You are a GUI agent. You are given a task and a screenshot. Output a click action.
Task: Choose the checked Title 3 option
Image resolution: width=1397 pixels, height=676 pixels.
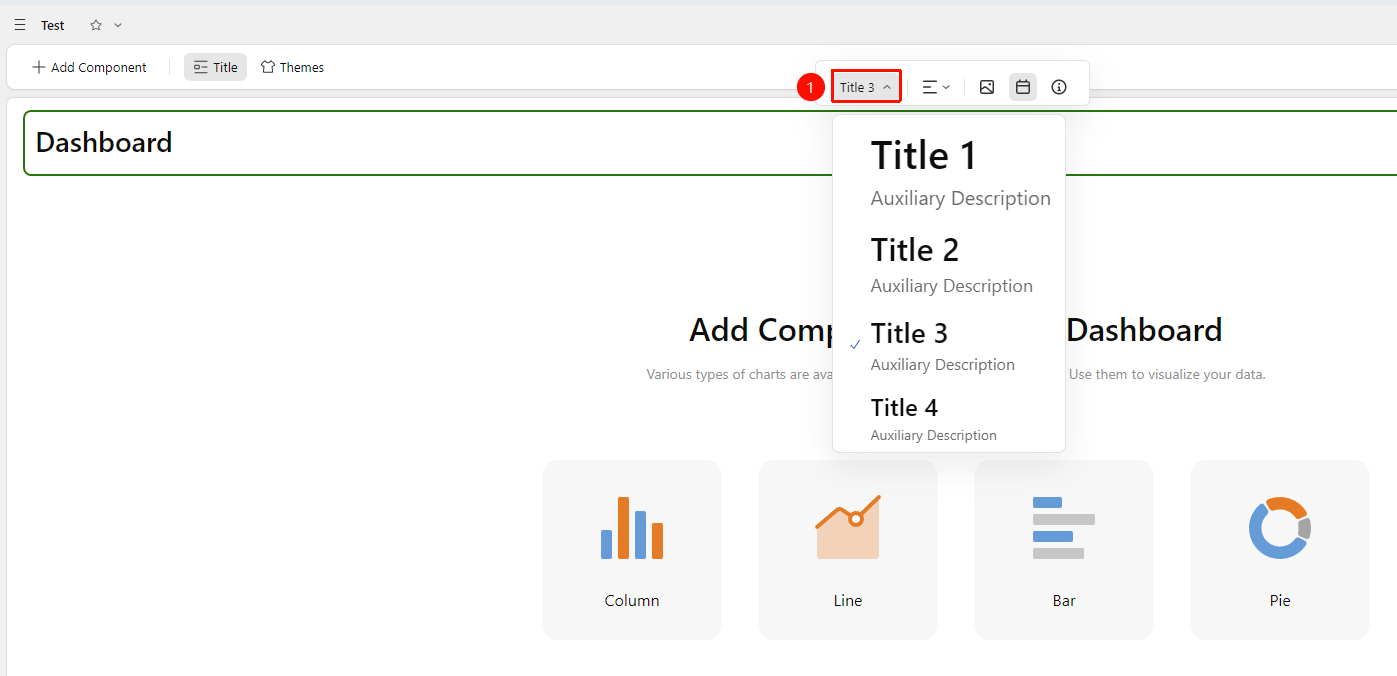pyautogui.click(x=949, y=346)
